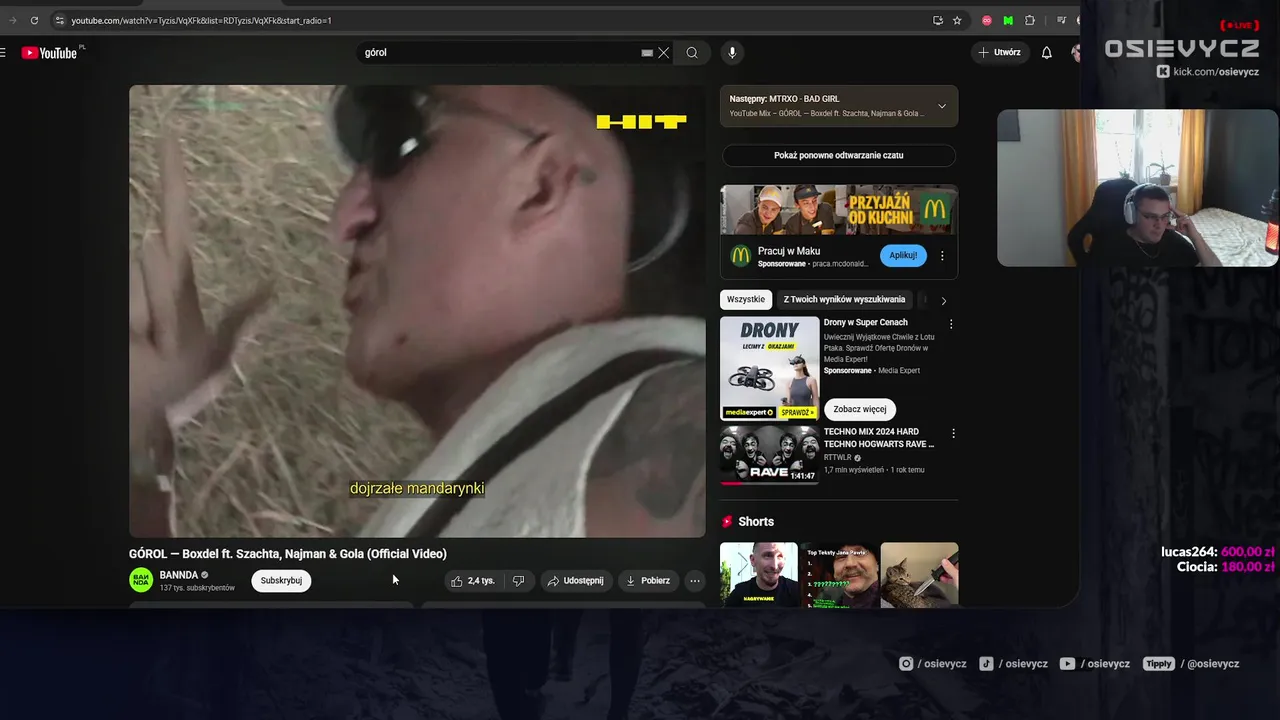Screen dimensions: 1280x720
Task: Select 'Z Twoich wyników wyszukiwania' chip
Action: [x=844, y=299]
